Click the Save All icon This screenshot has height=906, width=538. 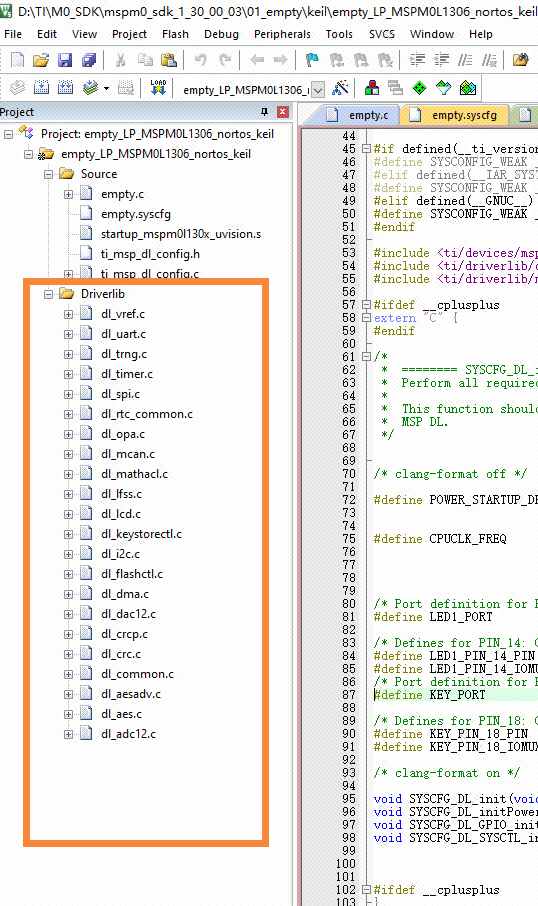point(88,60)
